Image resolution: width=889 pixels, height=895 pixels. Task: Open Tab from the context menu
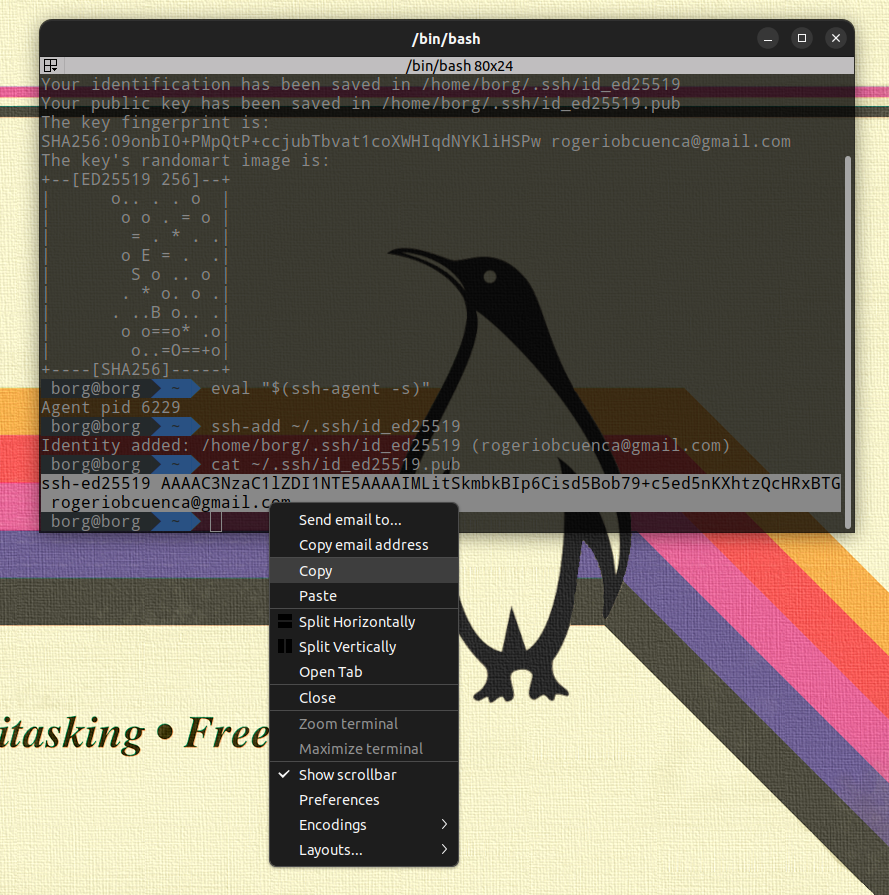(x=330, y=672)
